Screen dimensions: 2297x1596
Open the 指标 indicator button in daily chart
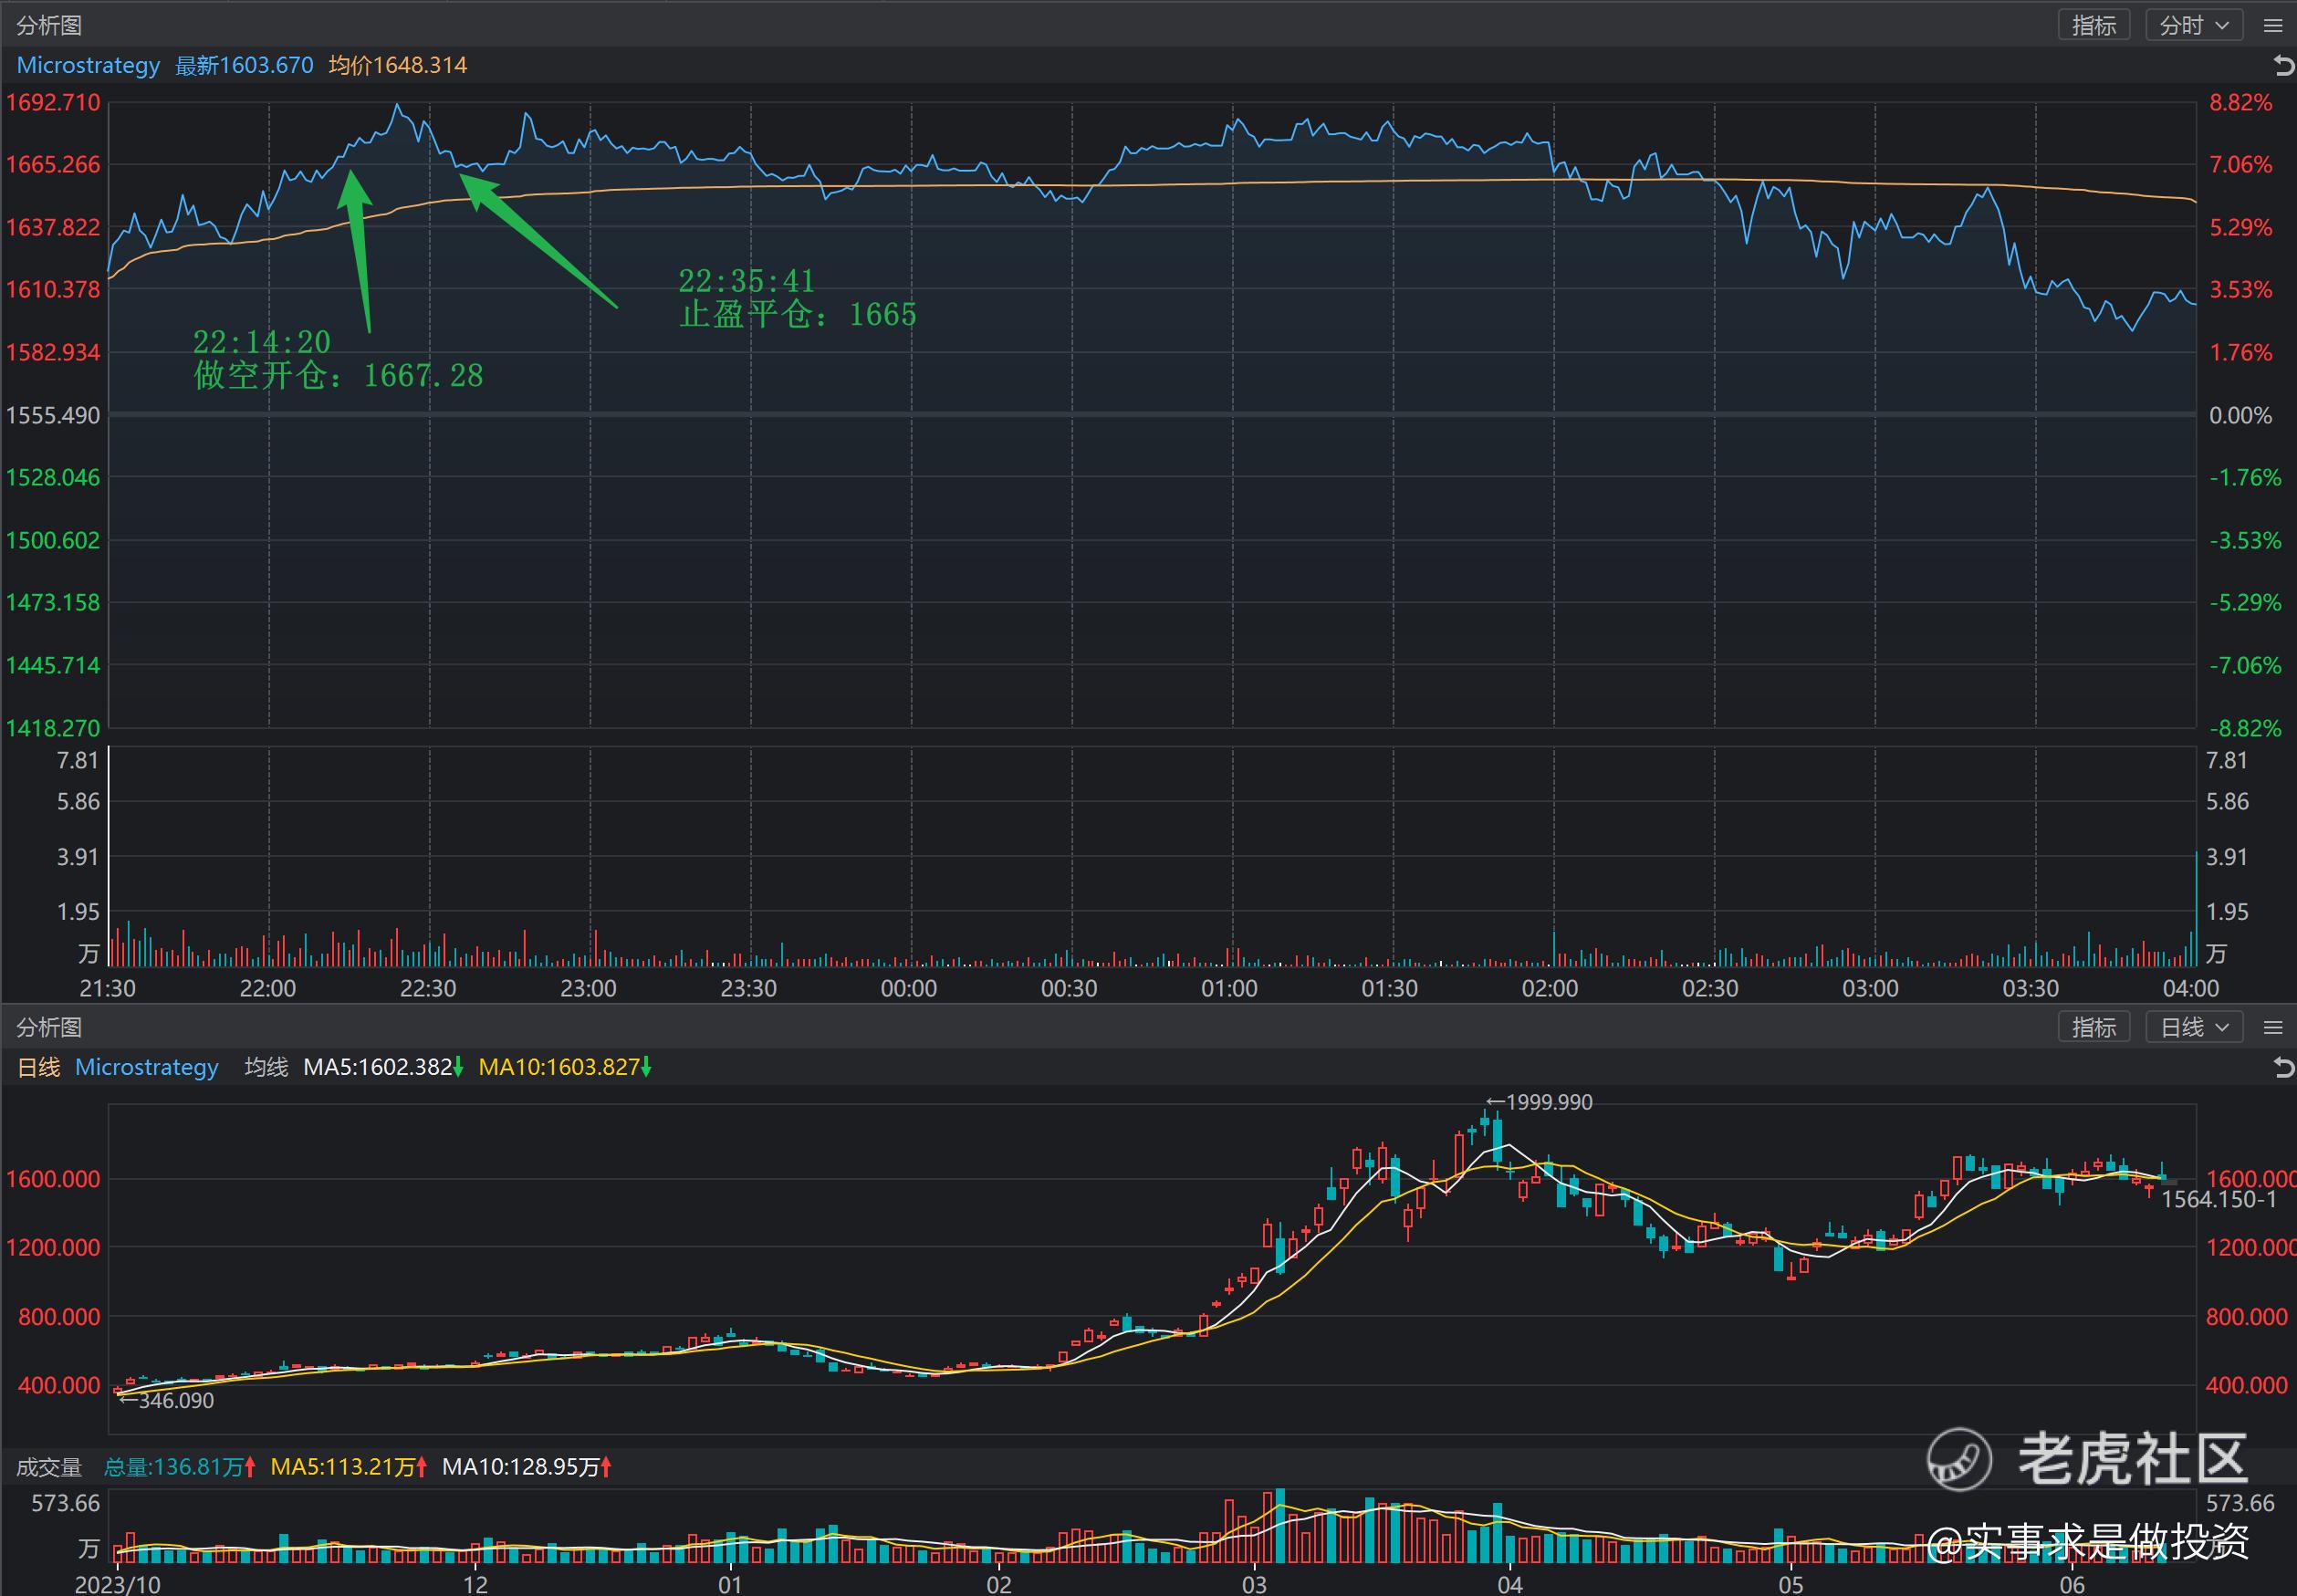click(x=2093, y=1027)
